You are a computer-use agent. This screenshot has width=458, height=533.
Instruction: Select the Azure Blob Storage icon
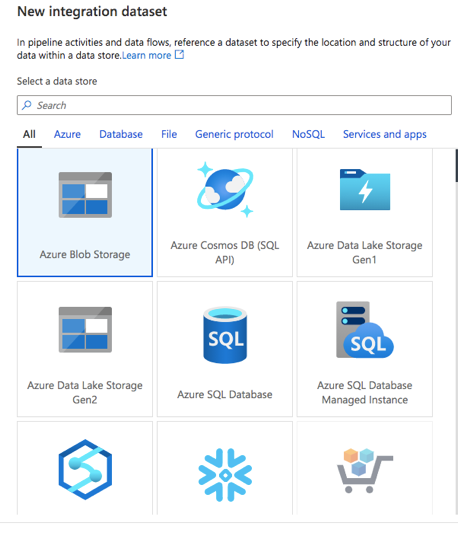(x=85, y=195)
